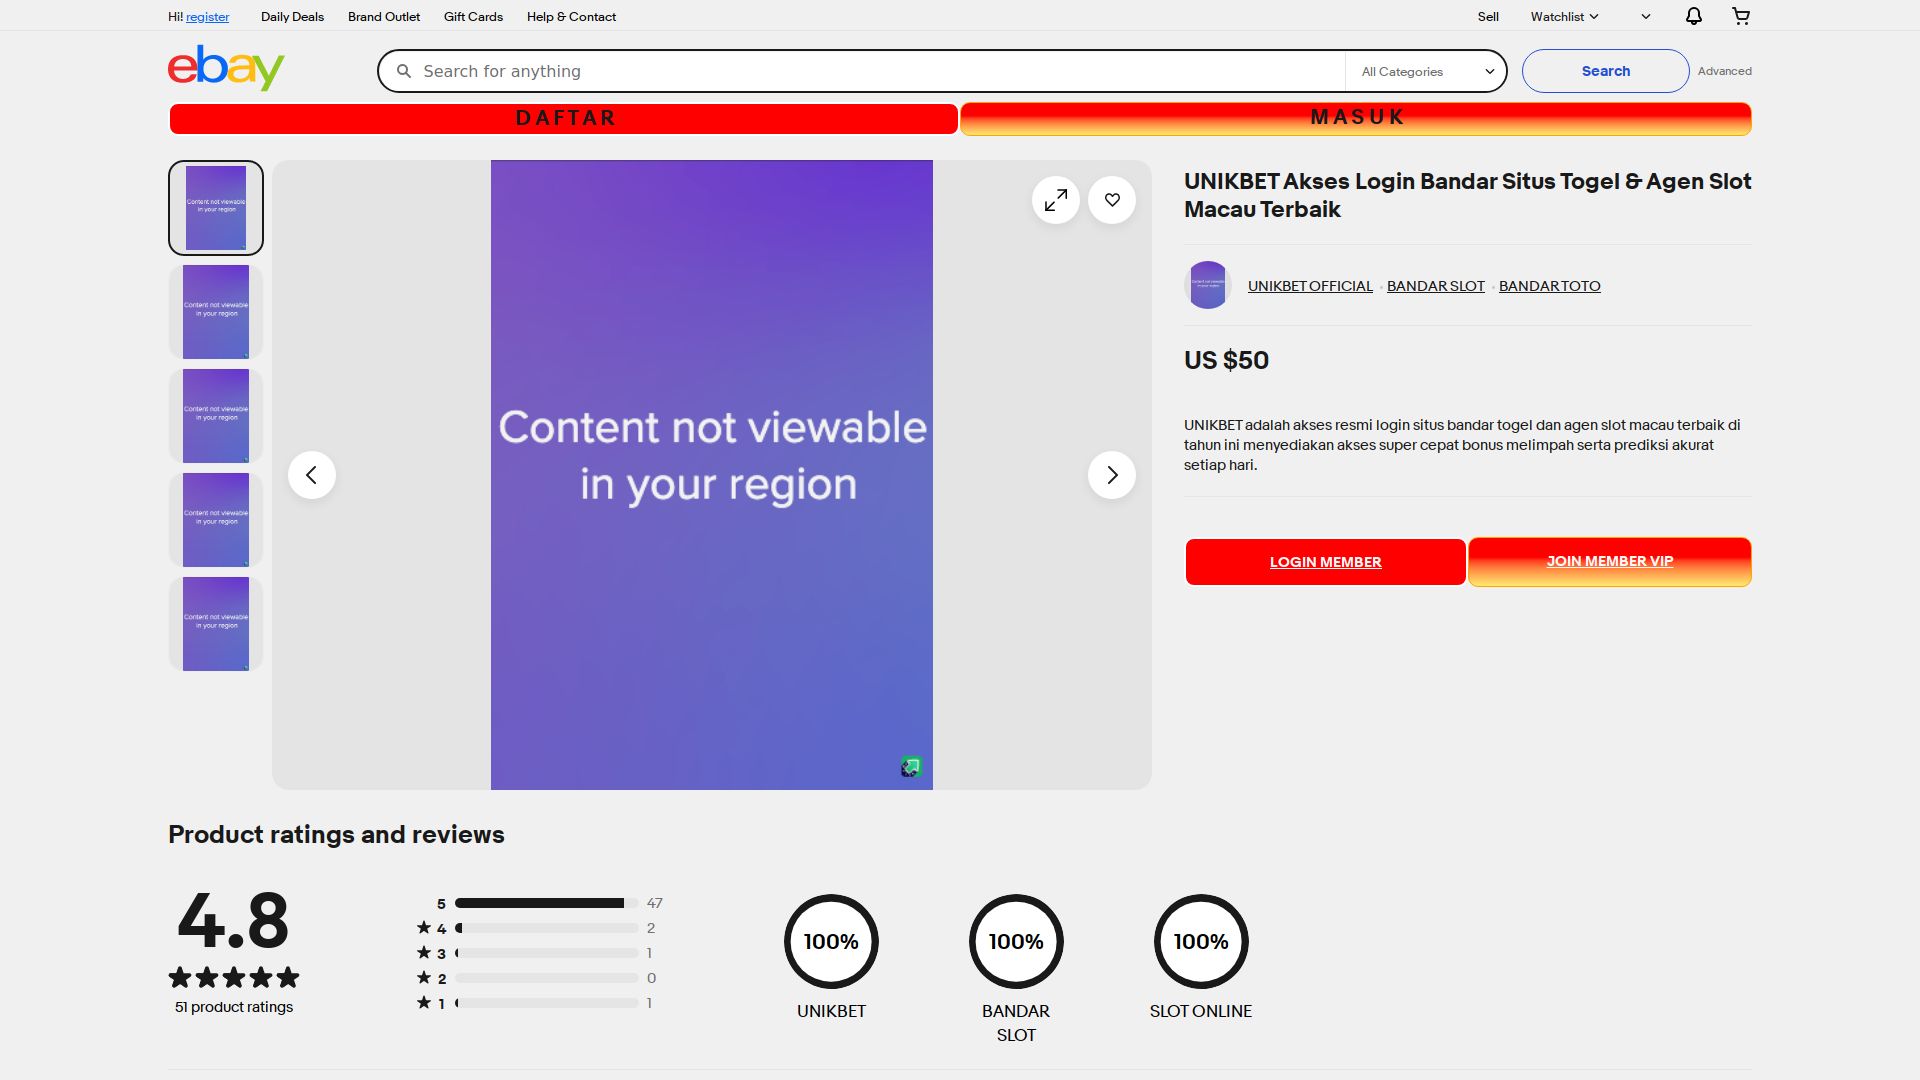Expand the Watchlist dropdown

[x=1564, y=16]
